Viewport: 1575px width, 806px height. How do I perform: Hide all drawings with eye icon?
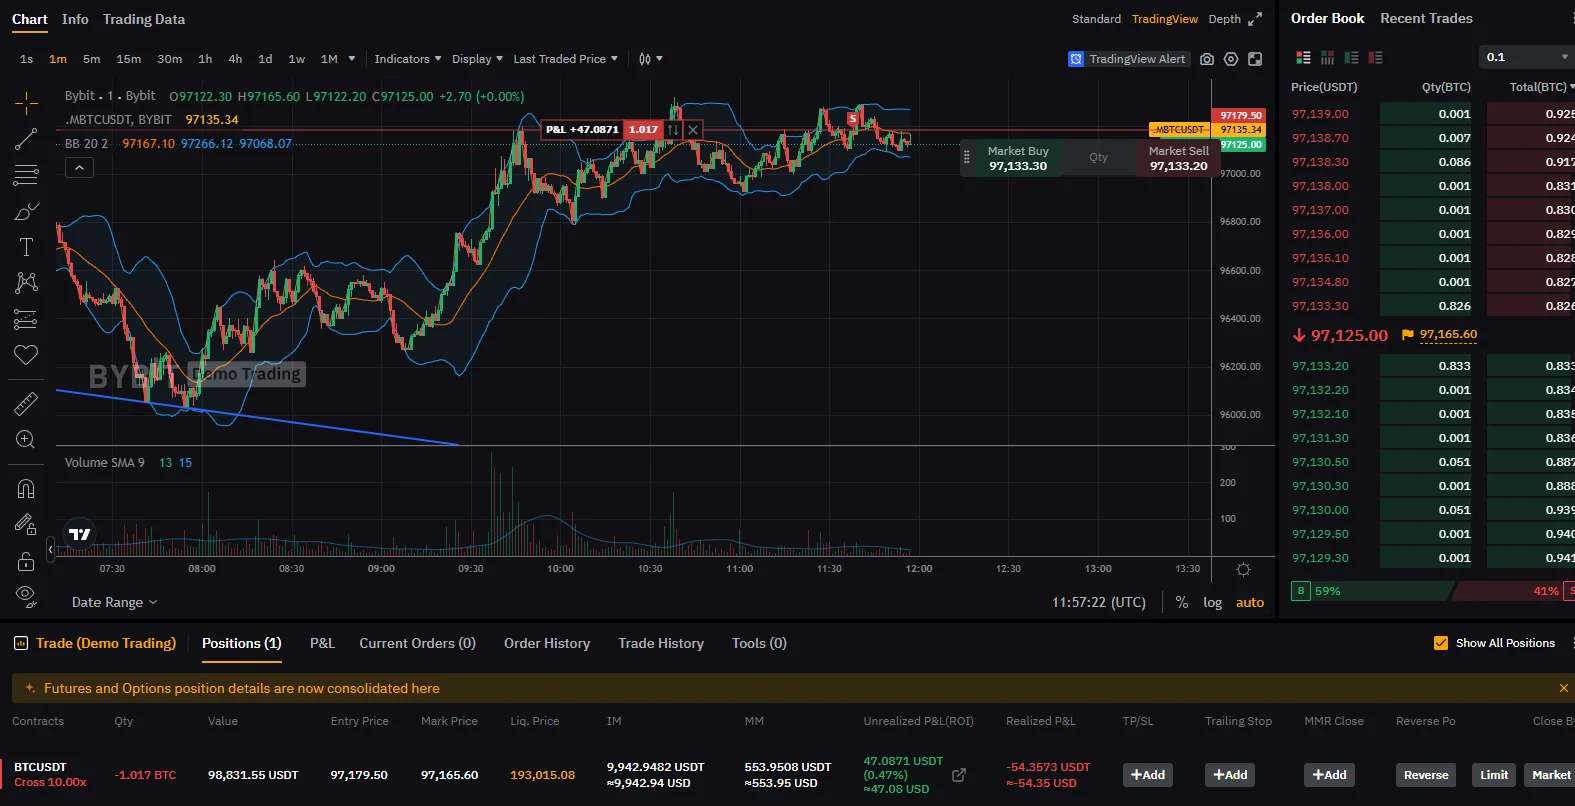[26, 596]
